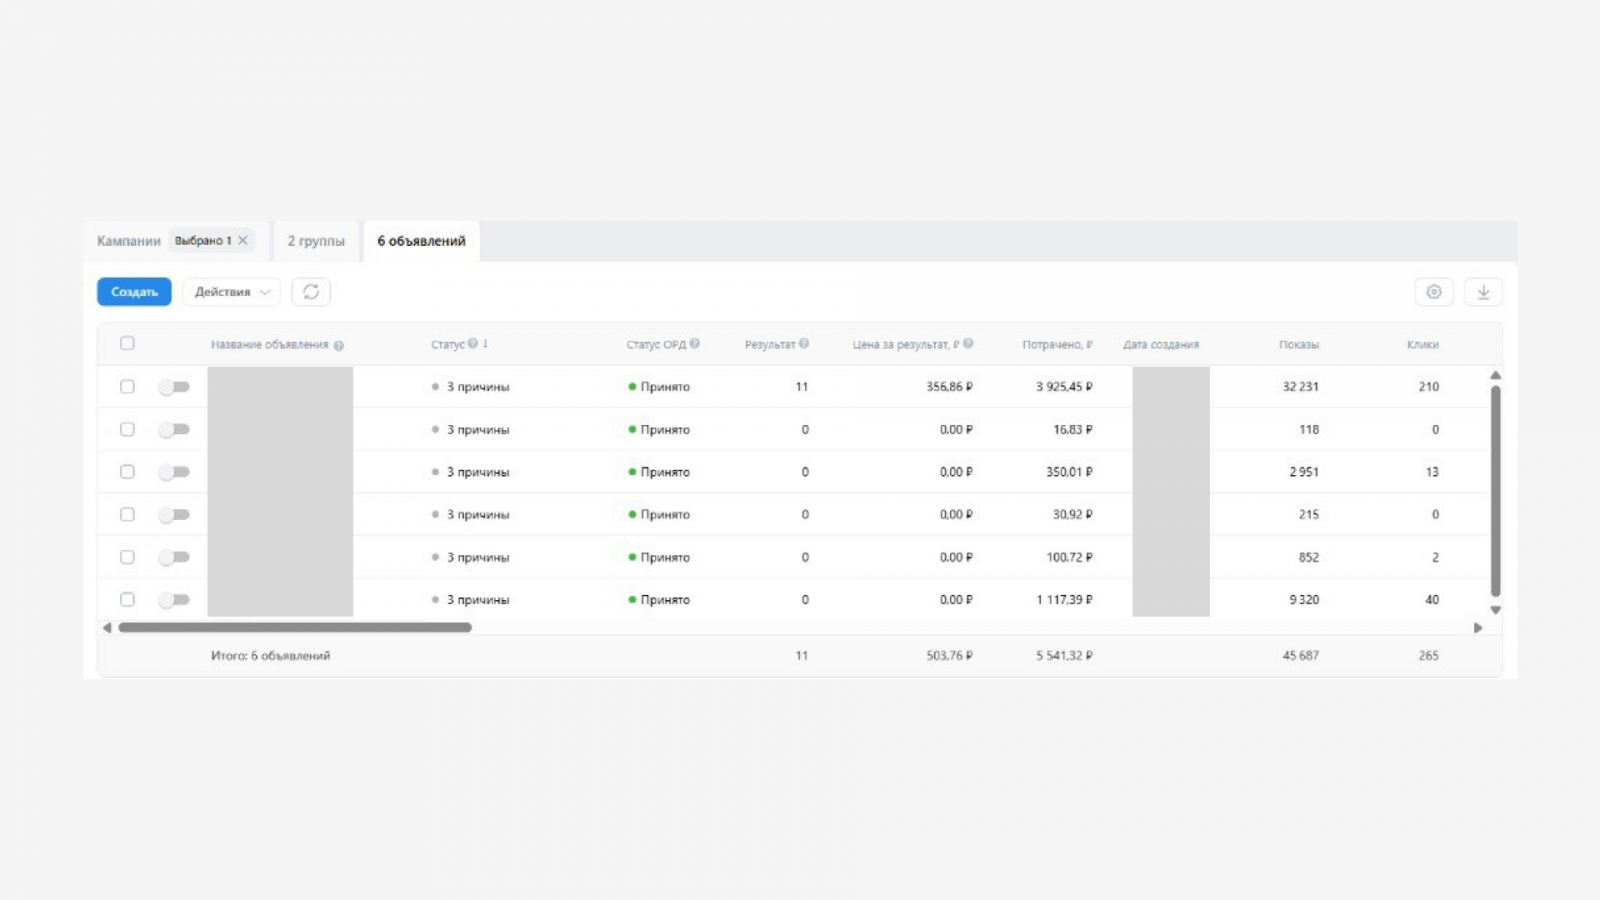
Task: Click the download export icon
Action: 1483,292
